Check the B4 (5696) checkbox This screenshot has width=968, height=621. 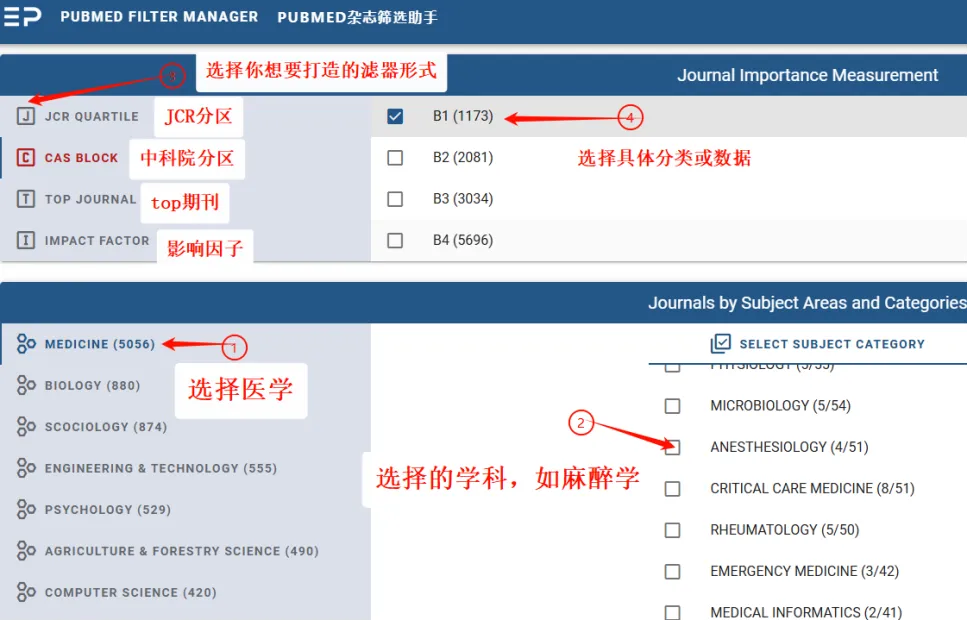[x=395, y=240]
